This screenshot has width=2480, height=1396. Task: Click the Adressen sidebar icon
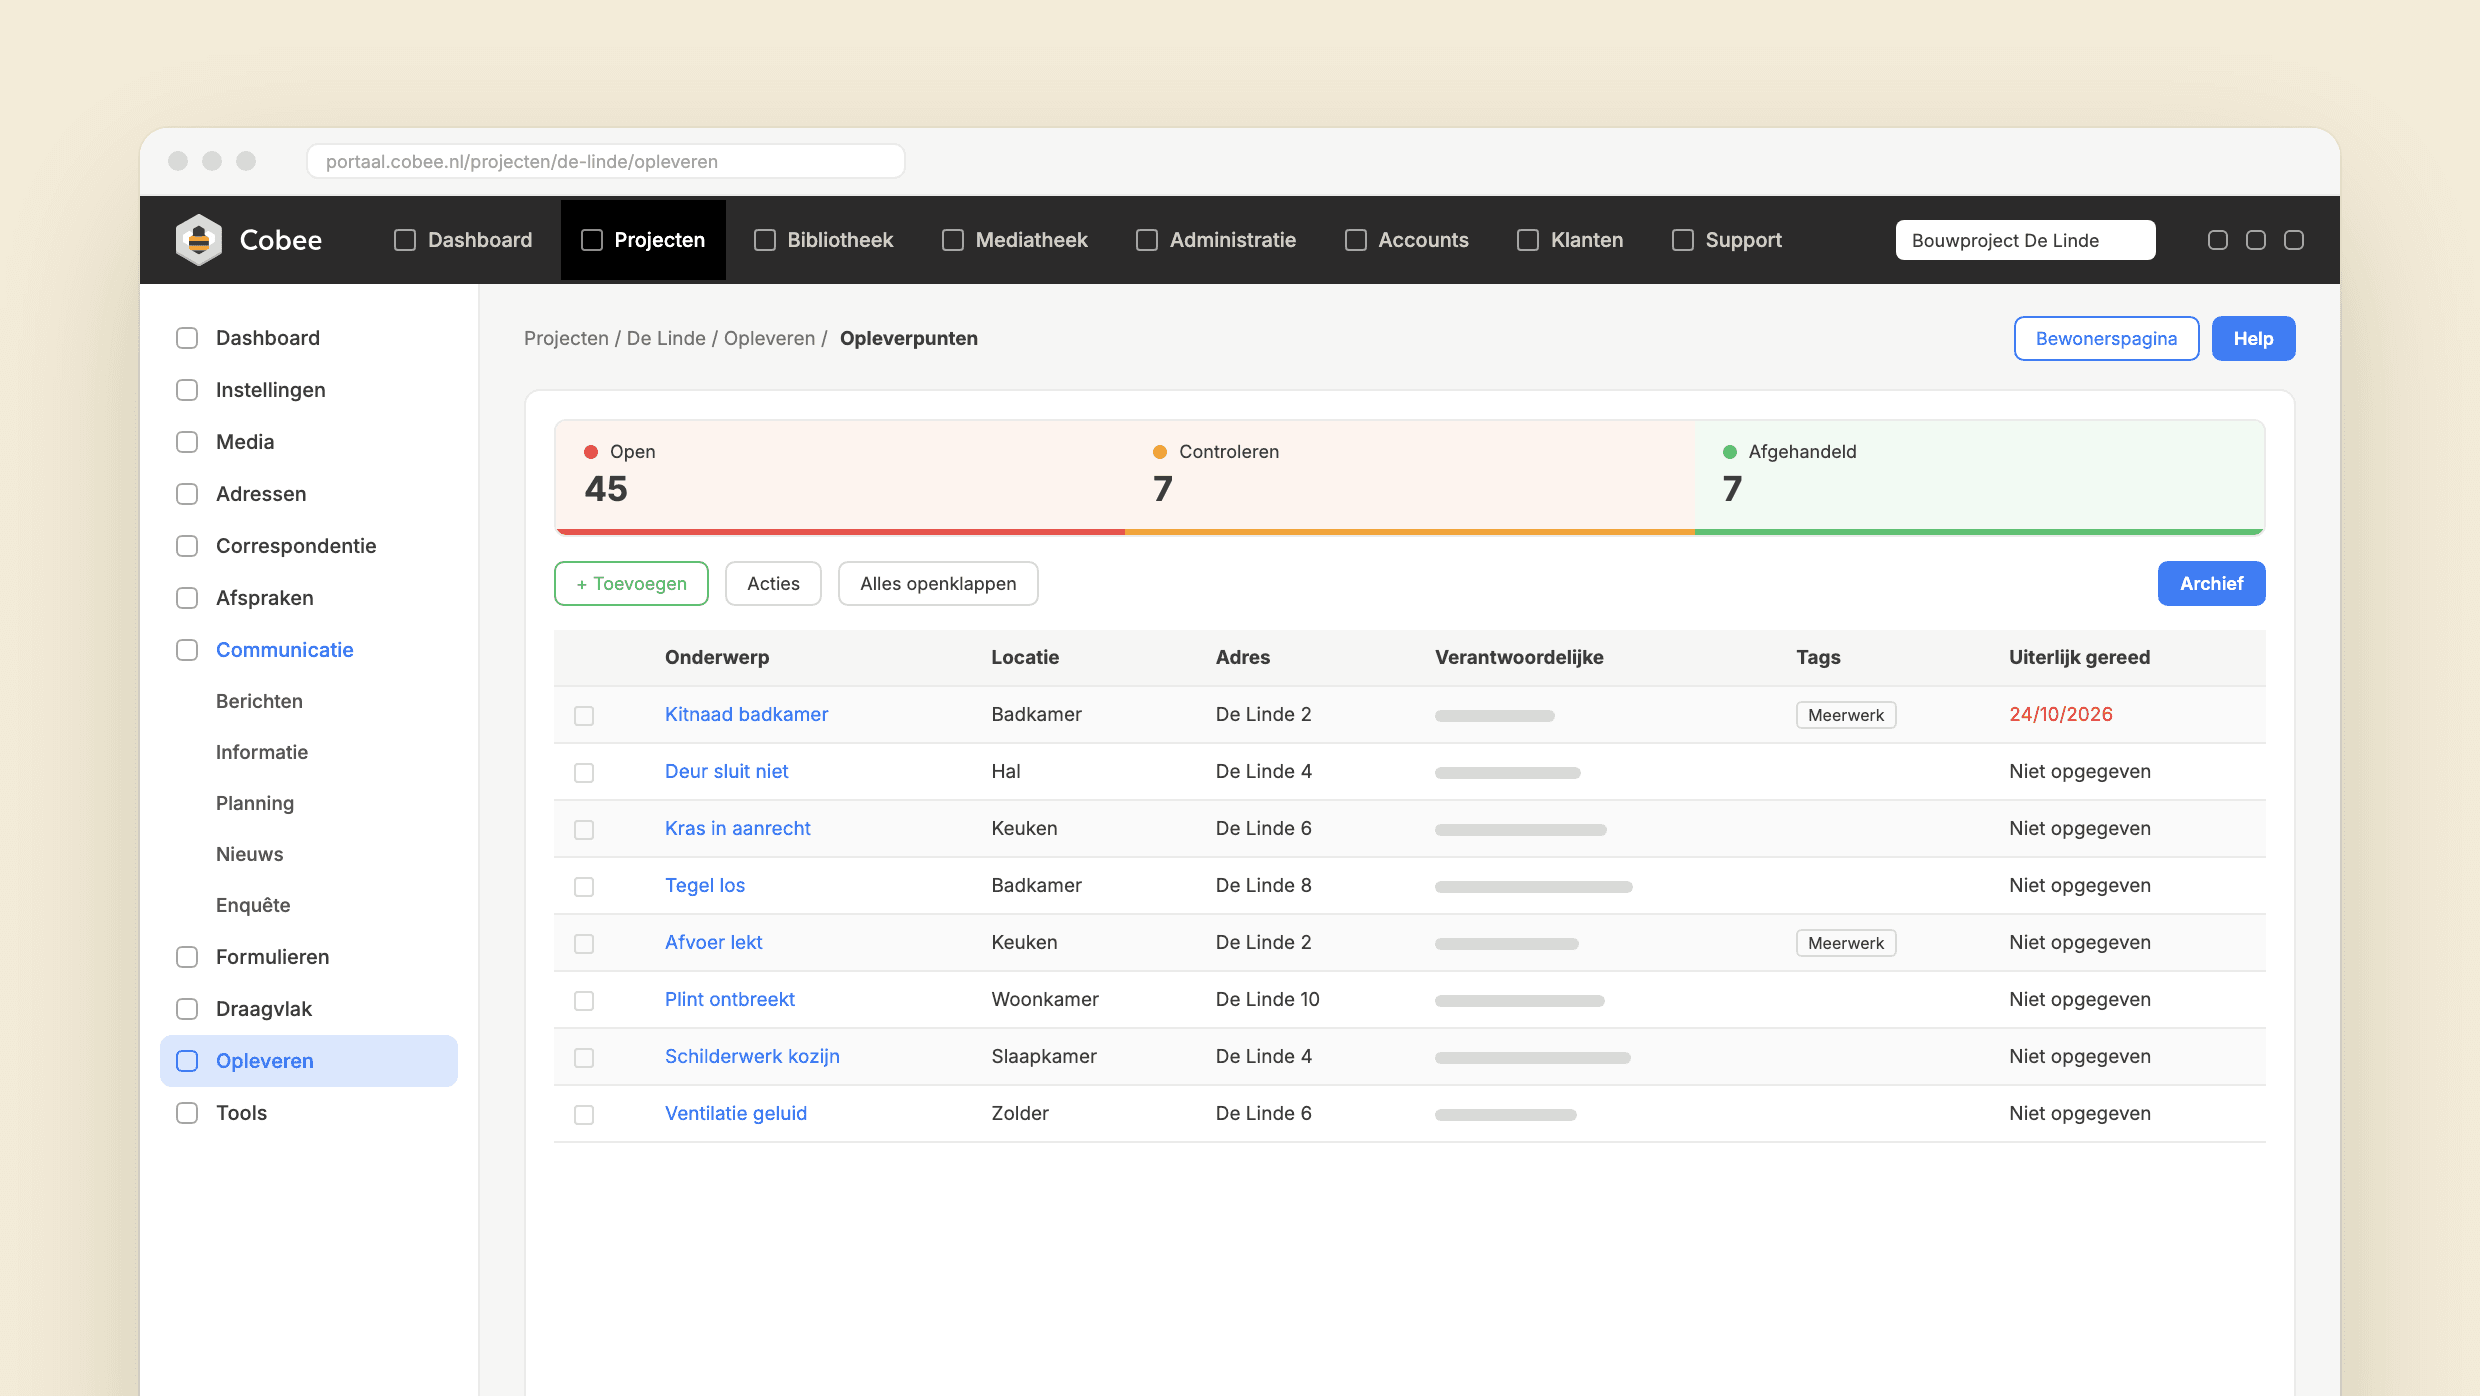pos(187,494)
